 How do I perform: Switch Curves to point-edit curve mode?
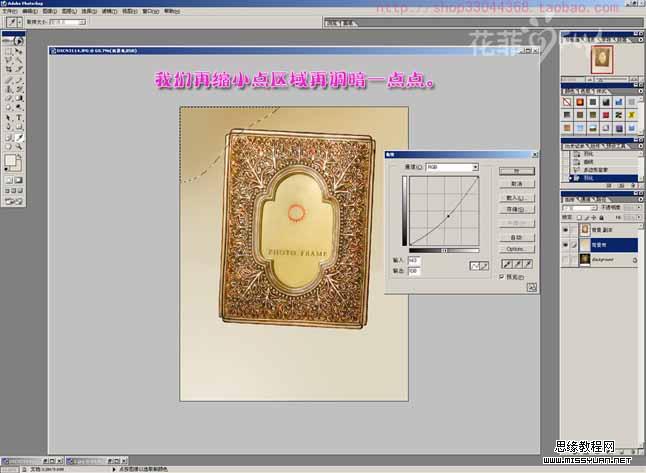tap(475, 266)
